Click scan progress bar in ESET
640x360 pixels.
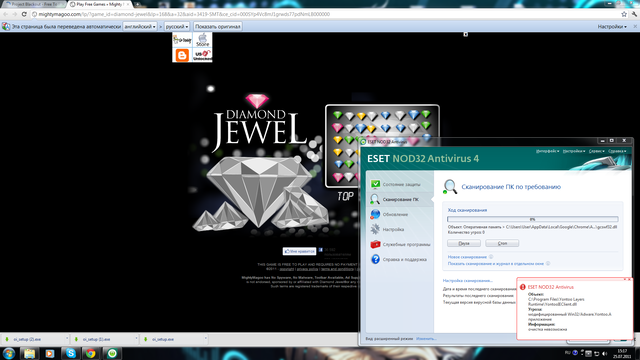point(532,219)
